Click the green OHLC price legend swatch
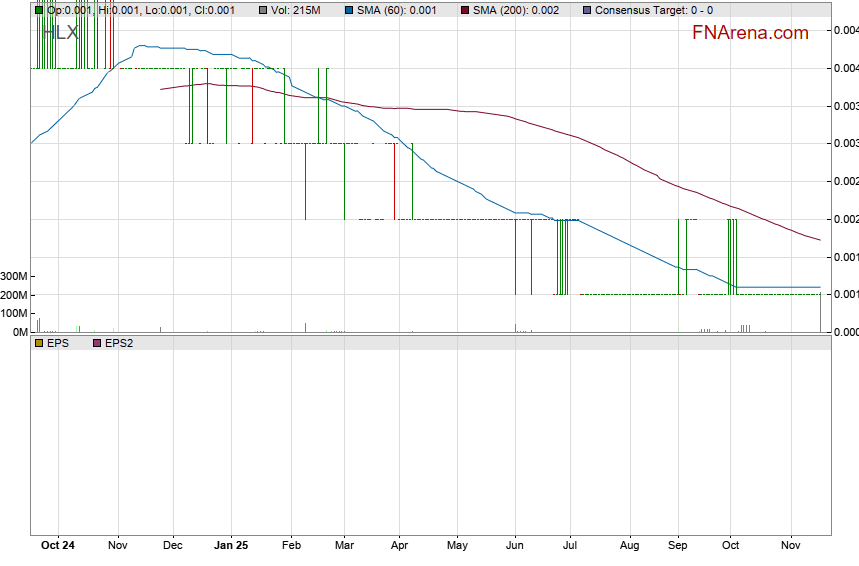Screen dimensions: 859x566 point(39,10)
